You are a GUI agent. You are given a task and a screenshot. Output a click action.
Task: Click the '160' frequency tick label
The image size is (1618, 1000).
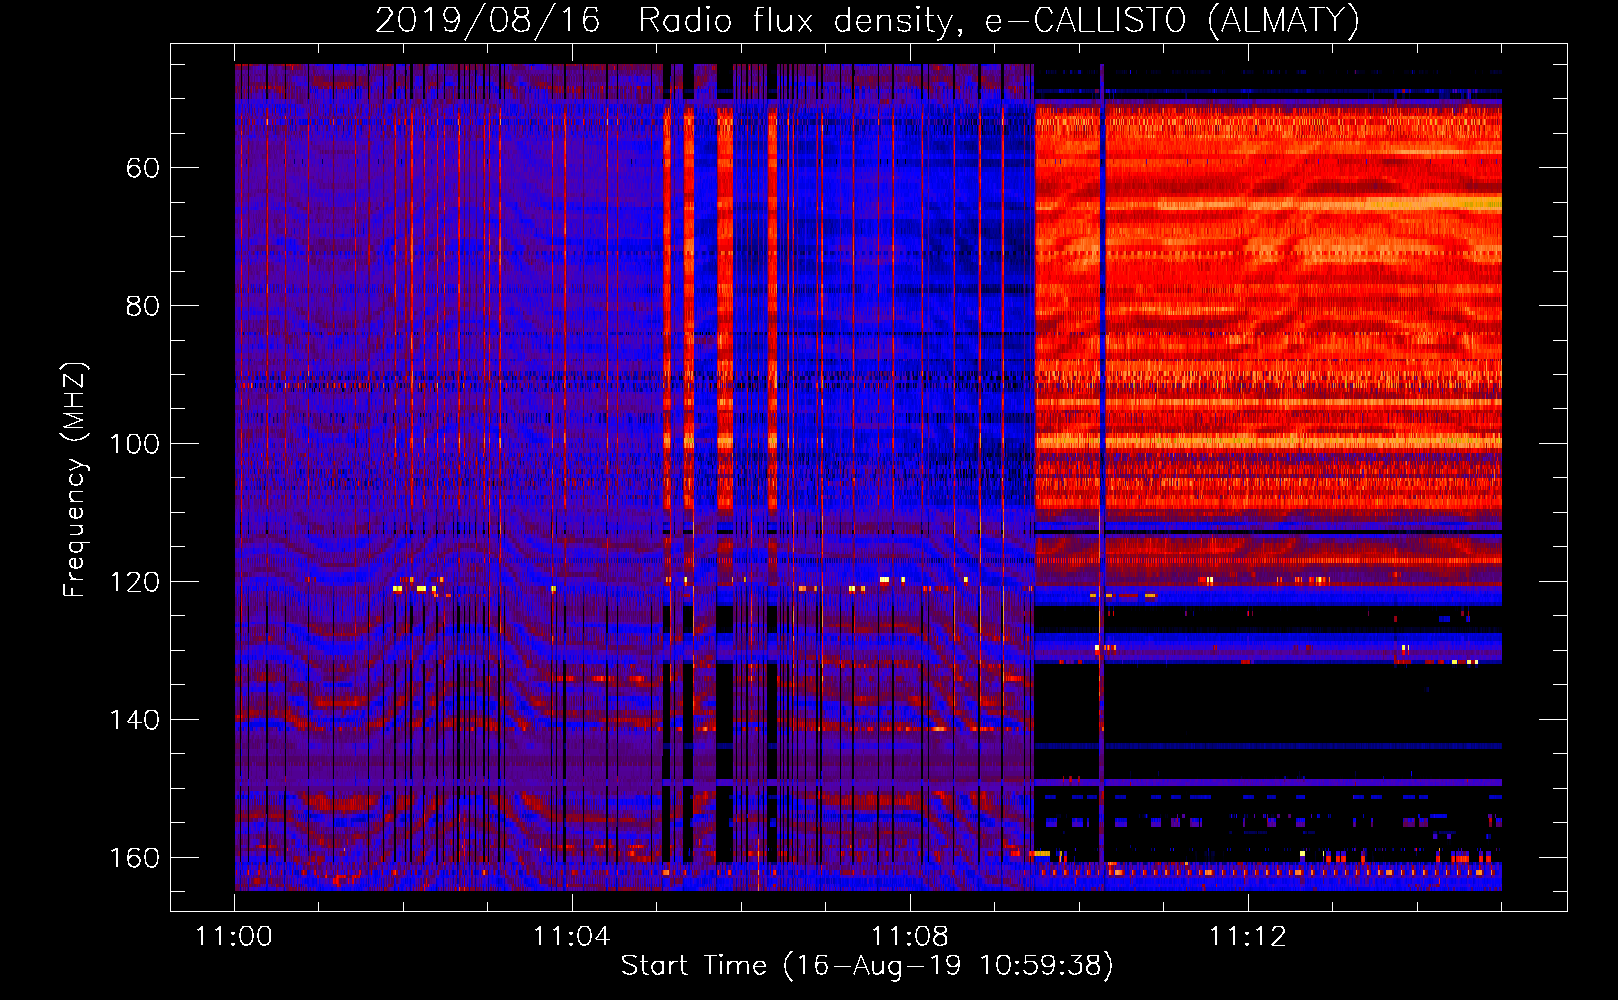pos(134,858)
